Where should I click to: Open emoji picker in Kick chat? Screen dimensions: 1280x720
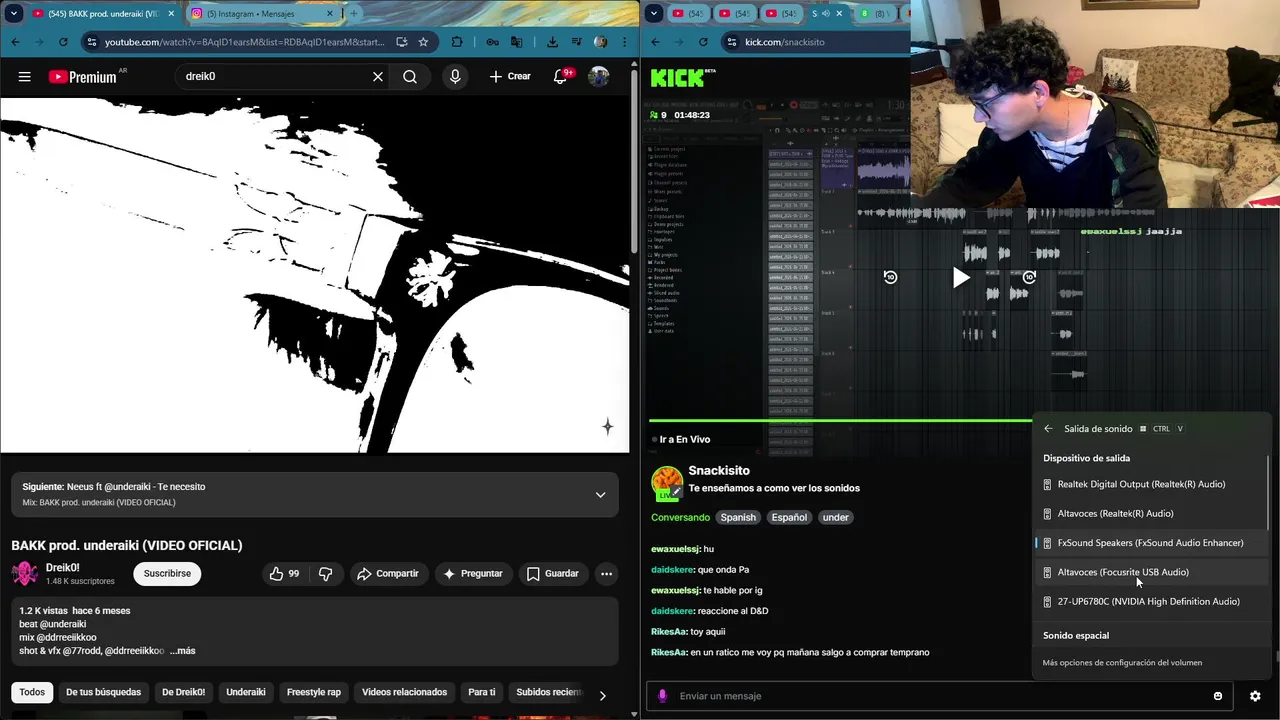point(1217,696)
